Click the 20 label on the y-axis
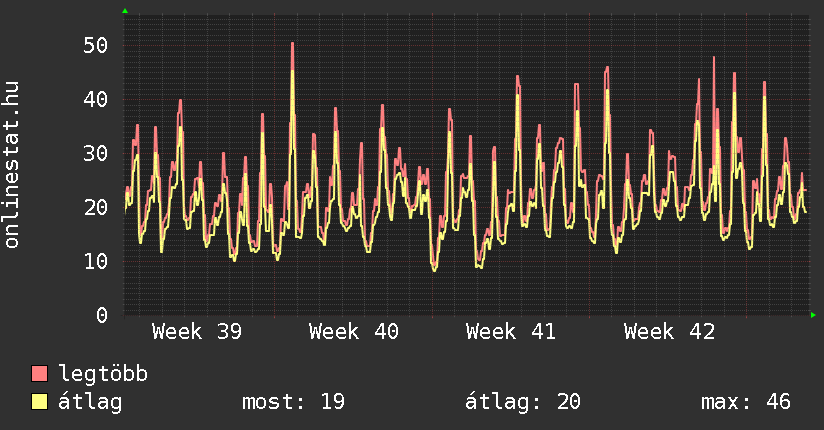Screen dimensions: 824x430 94,207
